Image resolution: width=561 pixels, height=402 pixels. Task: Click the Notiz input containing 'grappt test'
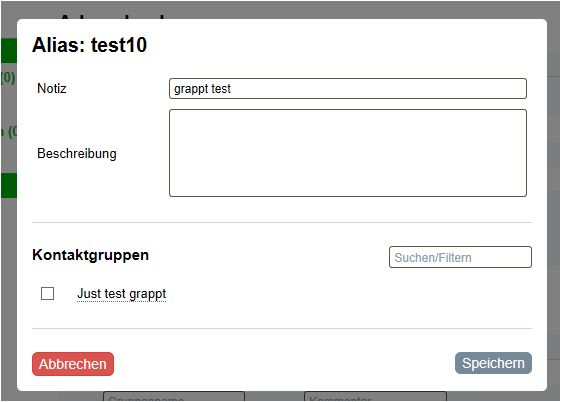coord(347,88)
